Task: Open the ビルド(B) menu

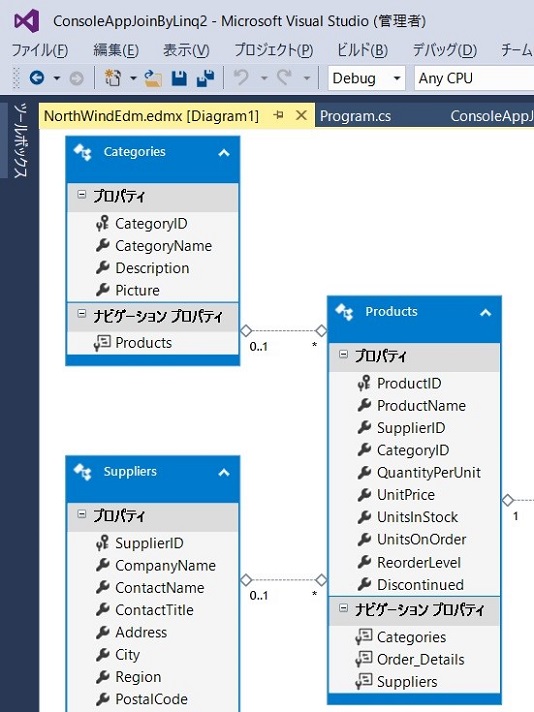Action: 362,49
